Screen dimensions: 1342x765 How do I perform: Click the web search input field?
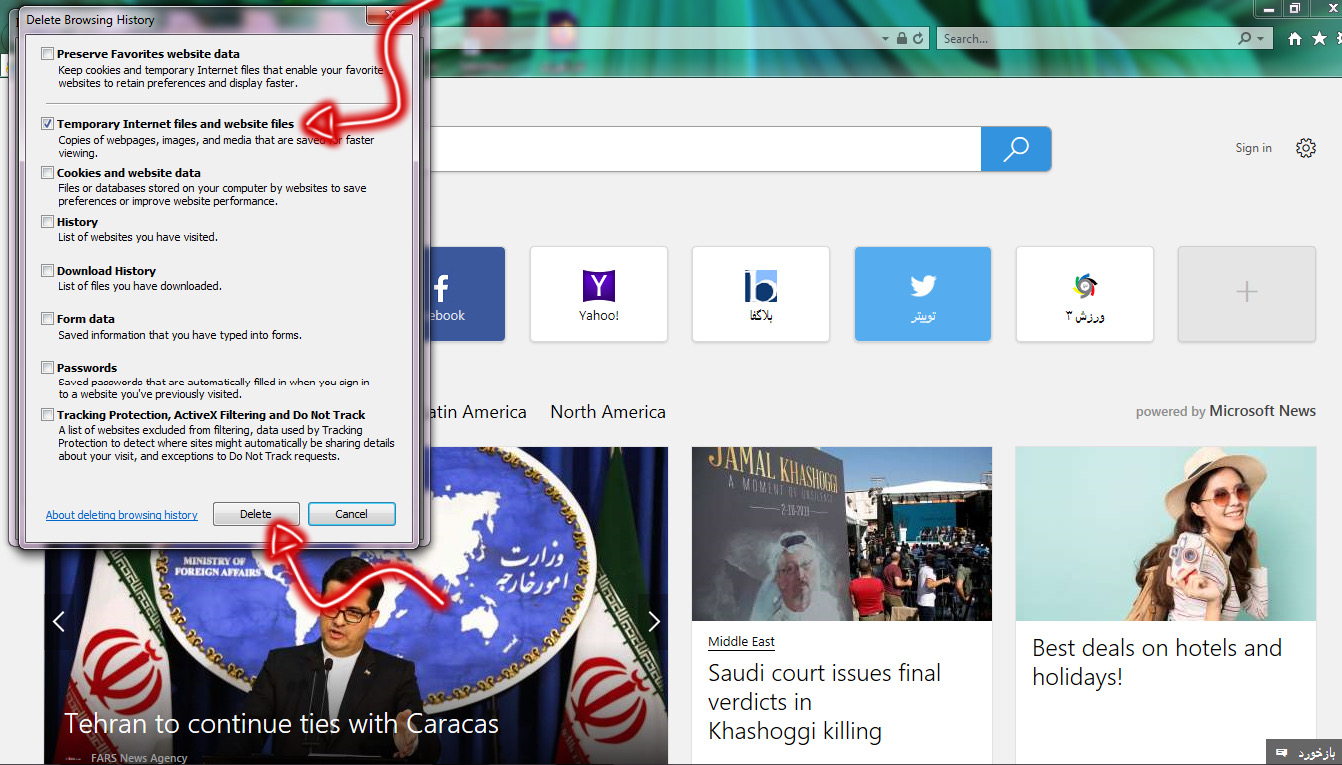click(705, 149)
